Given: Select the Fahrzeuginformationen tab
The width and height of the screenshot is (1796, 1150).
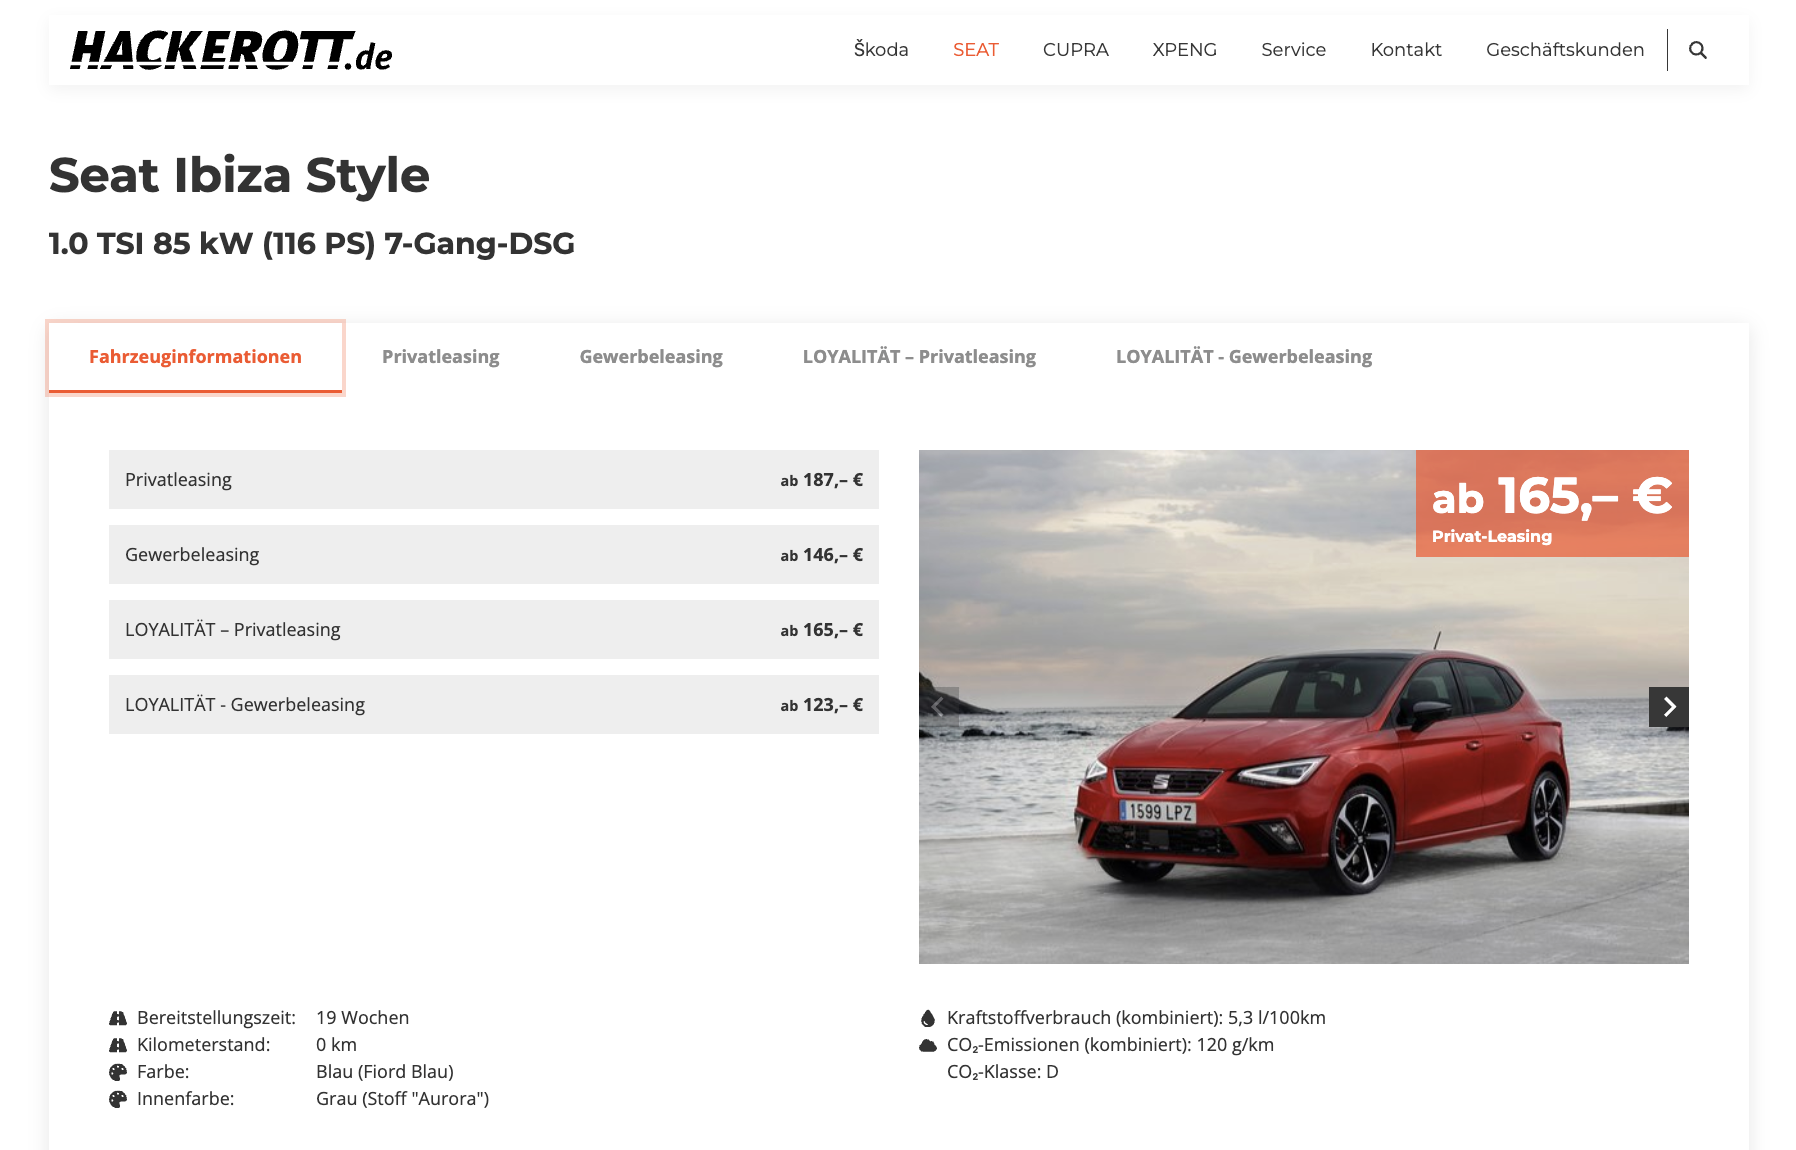Looking at the screenshot, I should [x=195, y=357].
